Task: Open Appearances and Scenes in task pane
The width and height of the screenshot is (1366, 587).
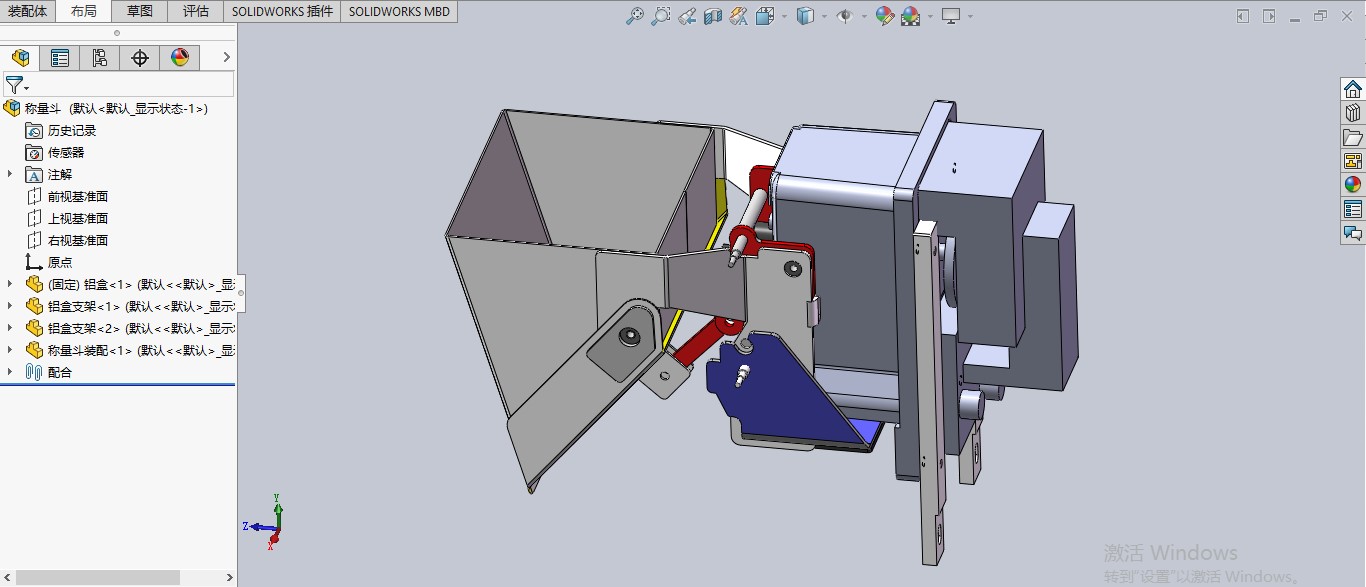Action: pyautogui.click(x=1353, y=185)
